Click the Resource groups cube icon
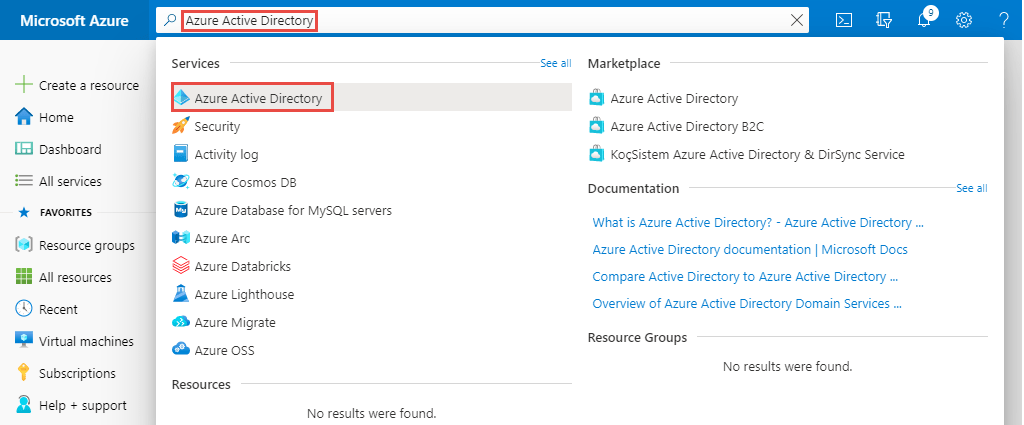The image size is (1024, 425). 24,245
